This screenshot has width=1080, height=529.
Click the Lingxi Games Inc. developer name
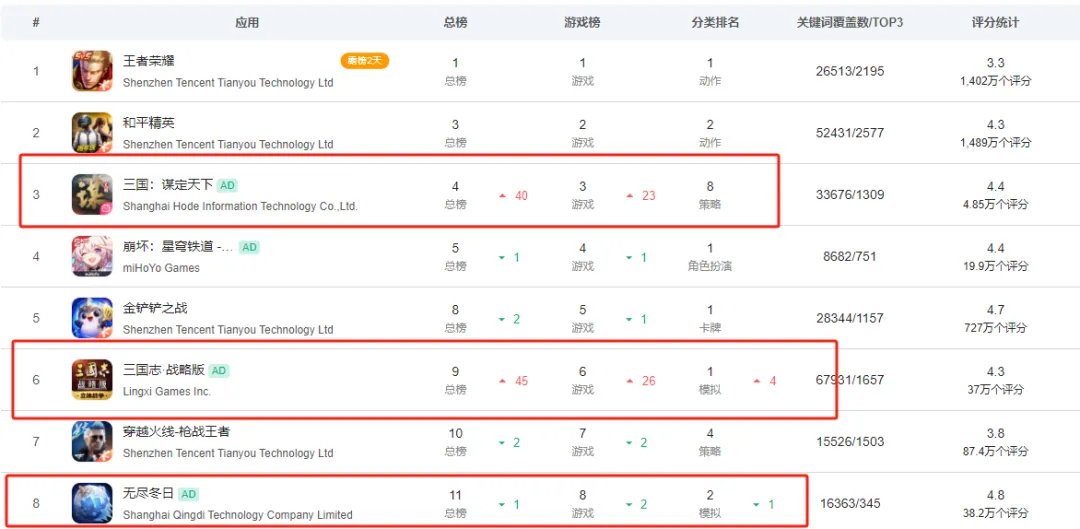tap(167, 391)
